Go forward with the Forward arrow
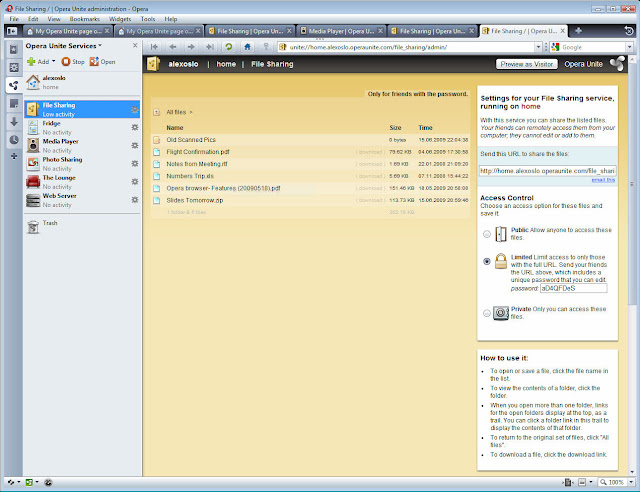 [191, 47]
